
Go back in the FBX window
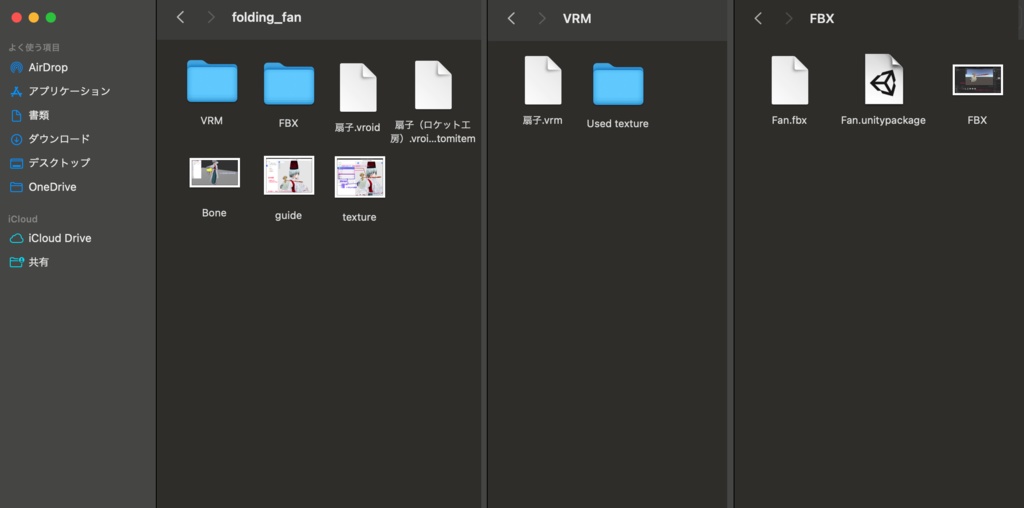758,18
